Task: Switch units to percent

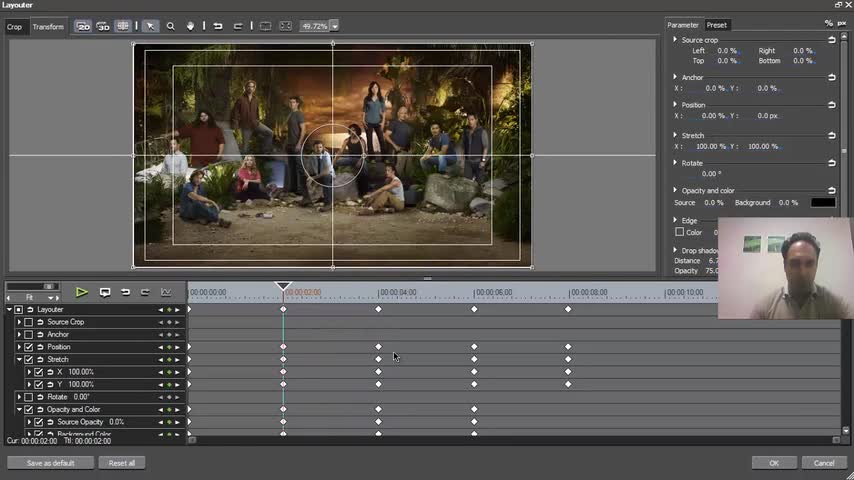Action: [828, 23]
